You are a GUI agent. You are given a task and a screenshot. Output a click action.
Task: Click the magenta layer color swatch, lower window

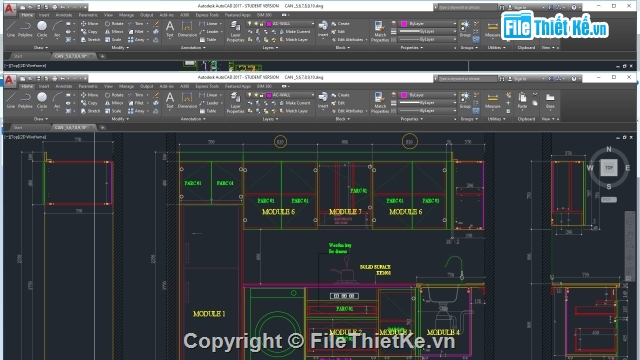point(269,95)
